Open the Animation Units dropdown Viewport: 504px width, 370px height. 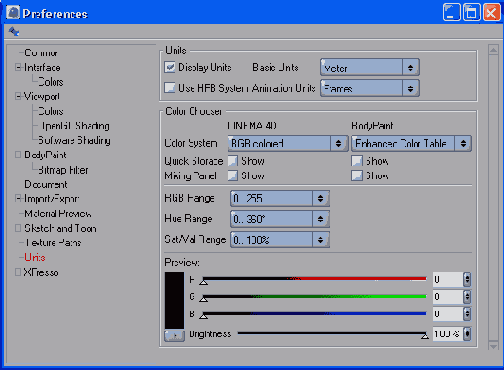click(x=370, y=88)
